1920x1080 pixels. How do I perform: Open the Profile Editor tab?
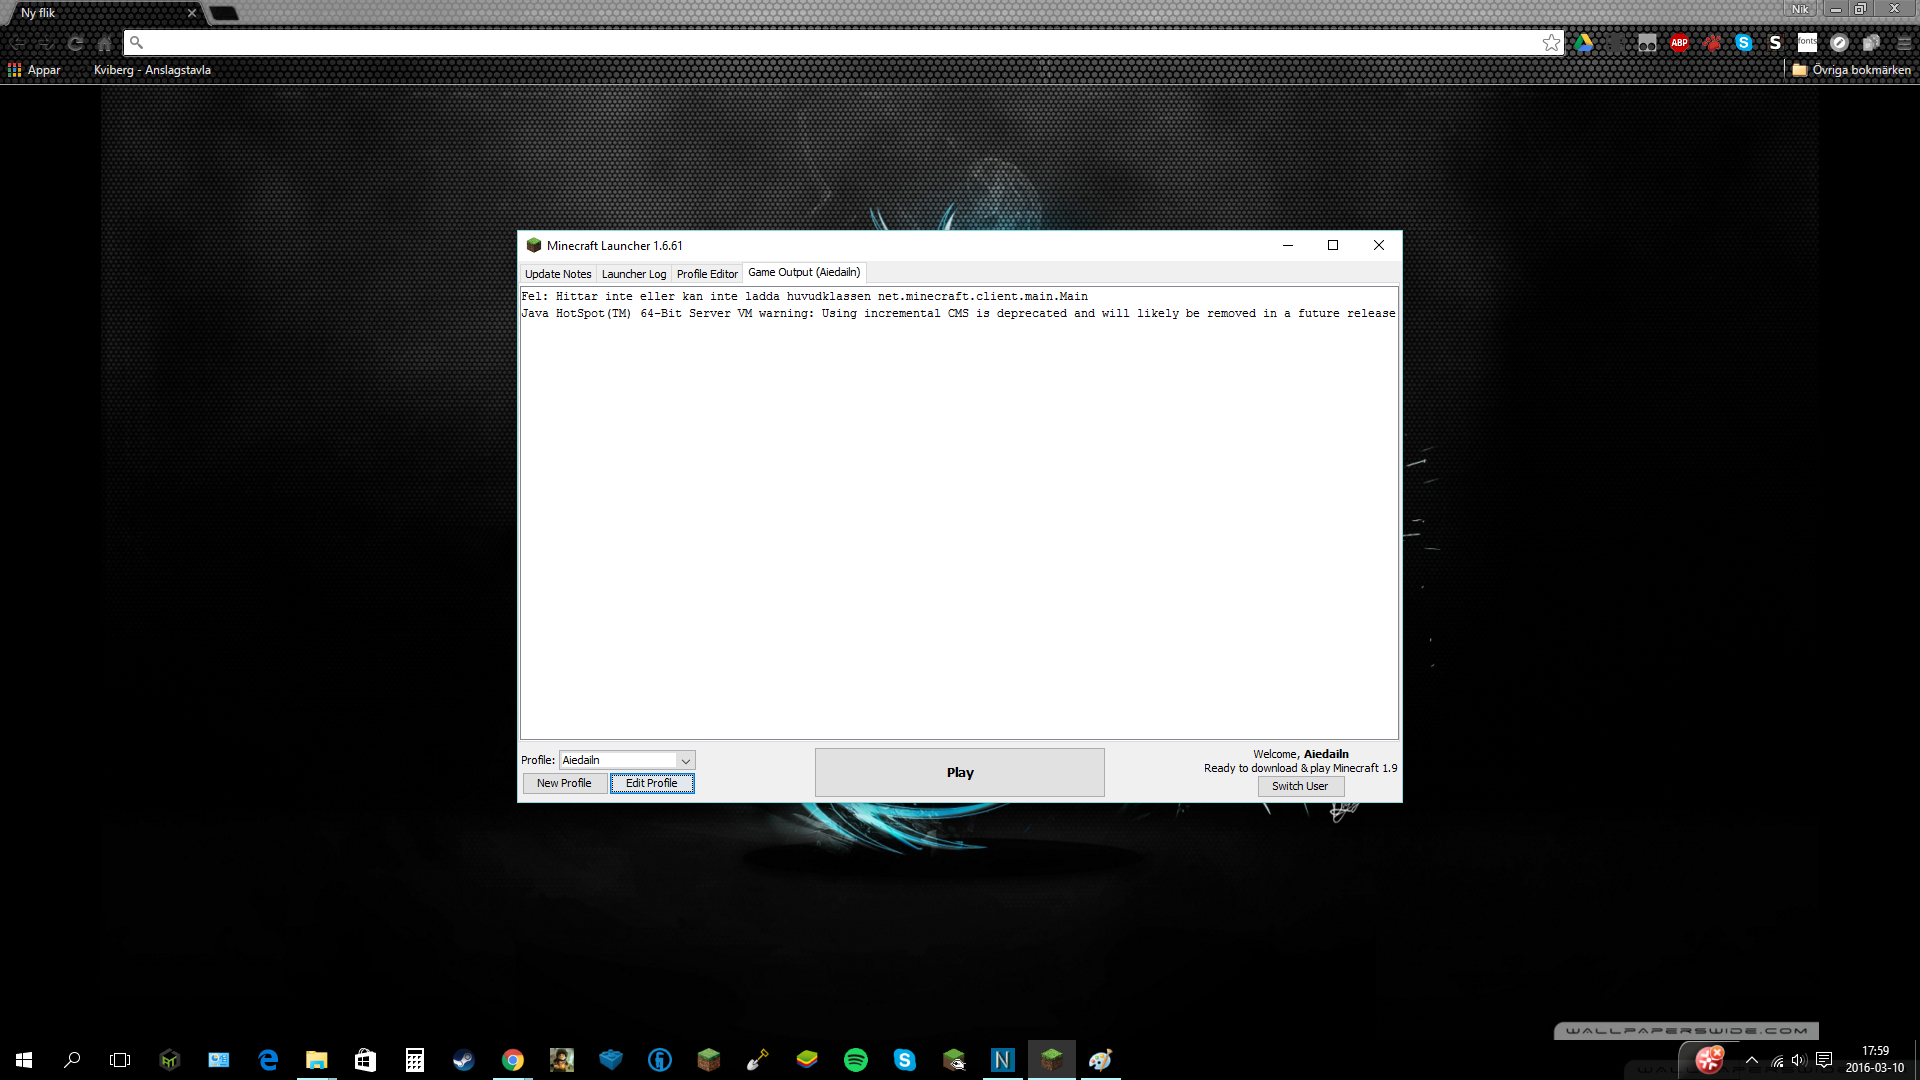(x=707, y=274)
